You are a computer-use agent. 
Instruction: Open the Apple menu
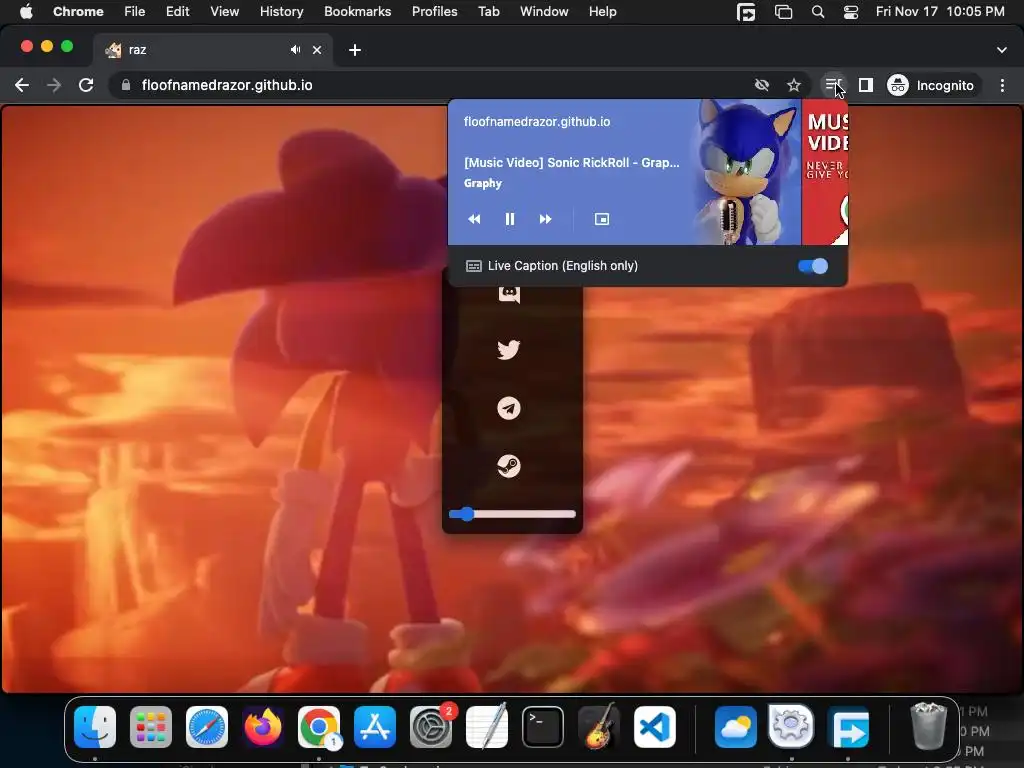[26, 11]
